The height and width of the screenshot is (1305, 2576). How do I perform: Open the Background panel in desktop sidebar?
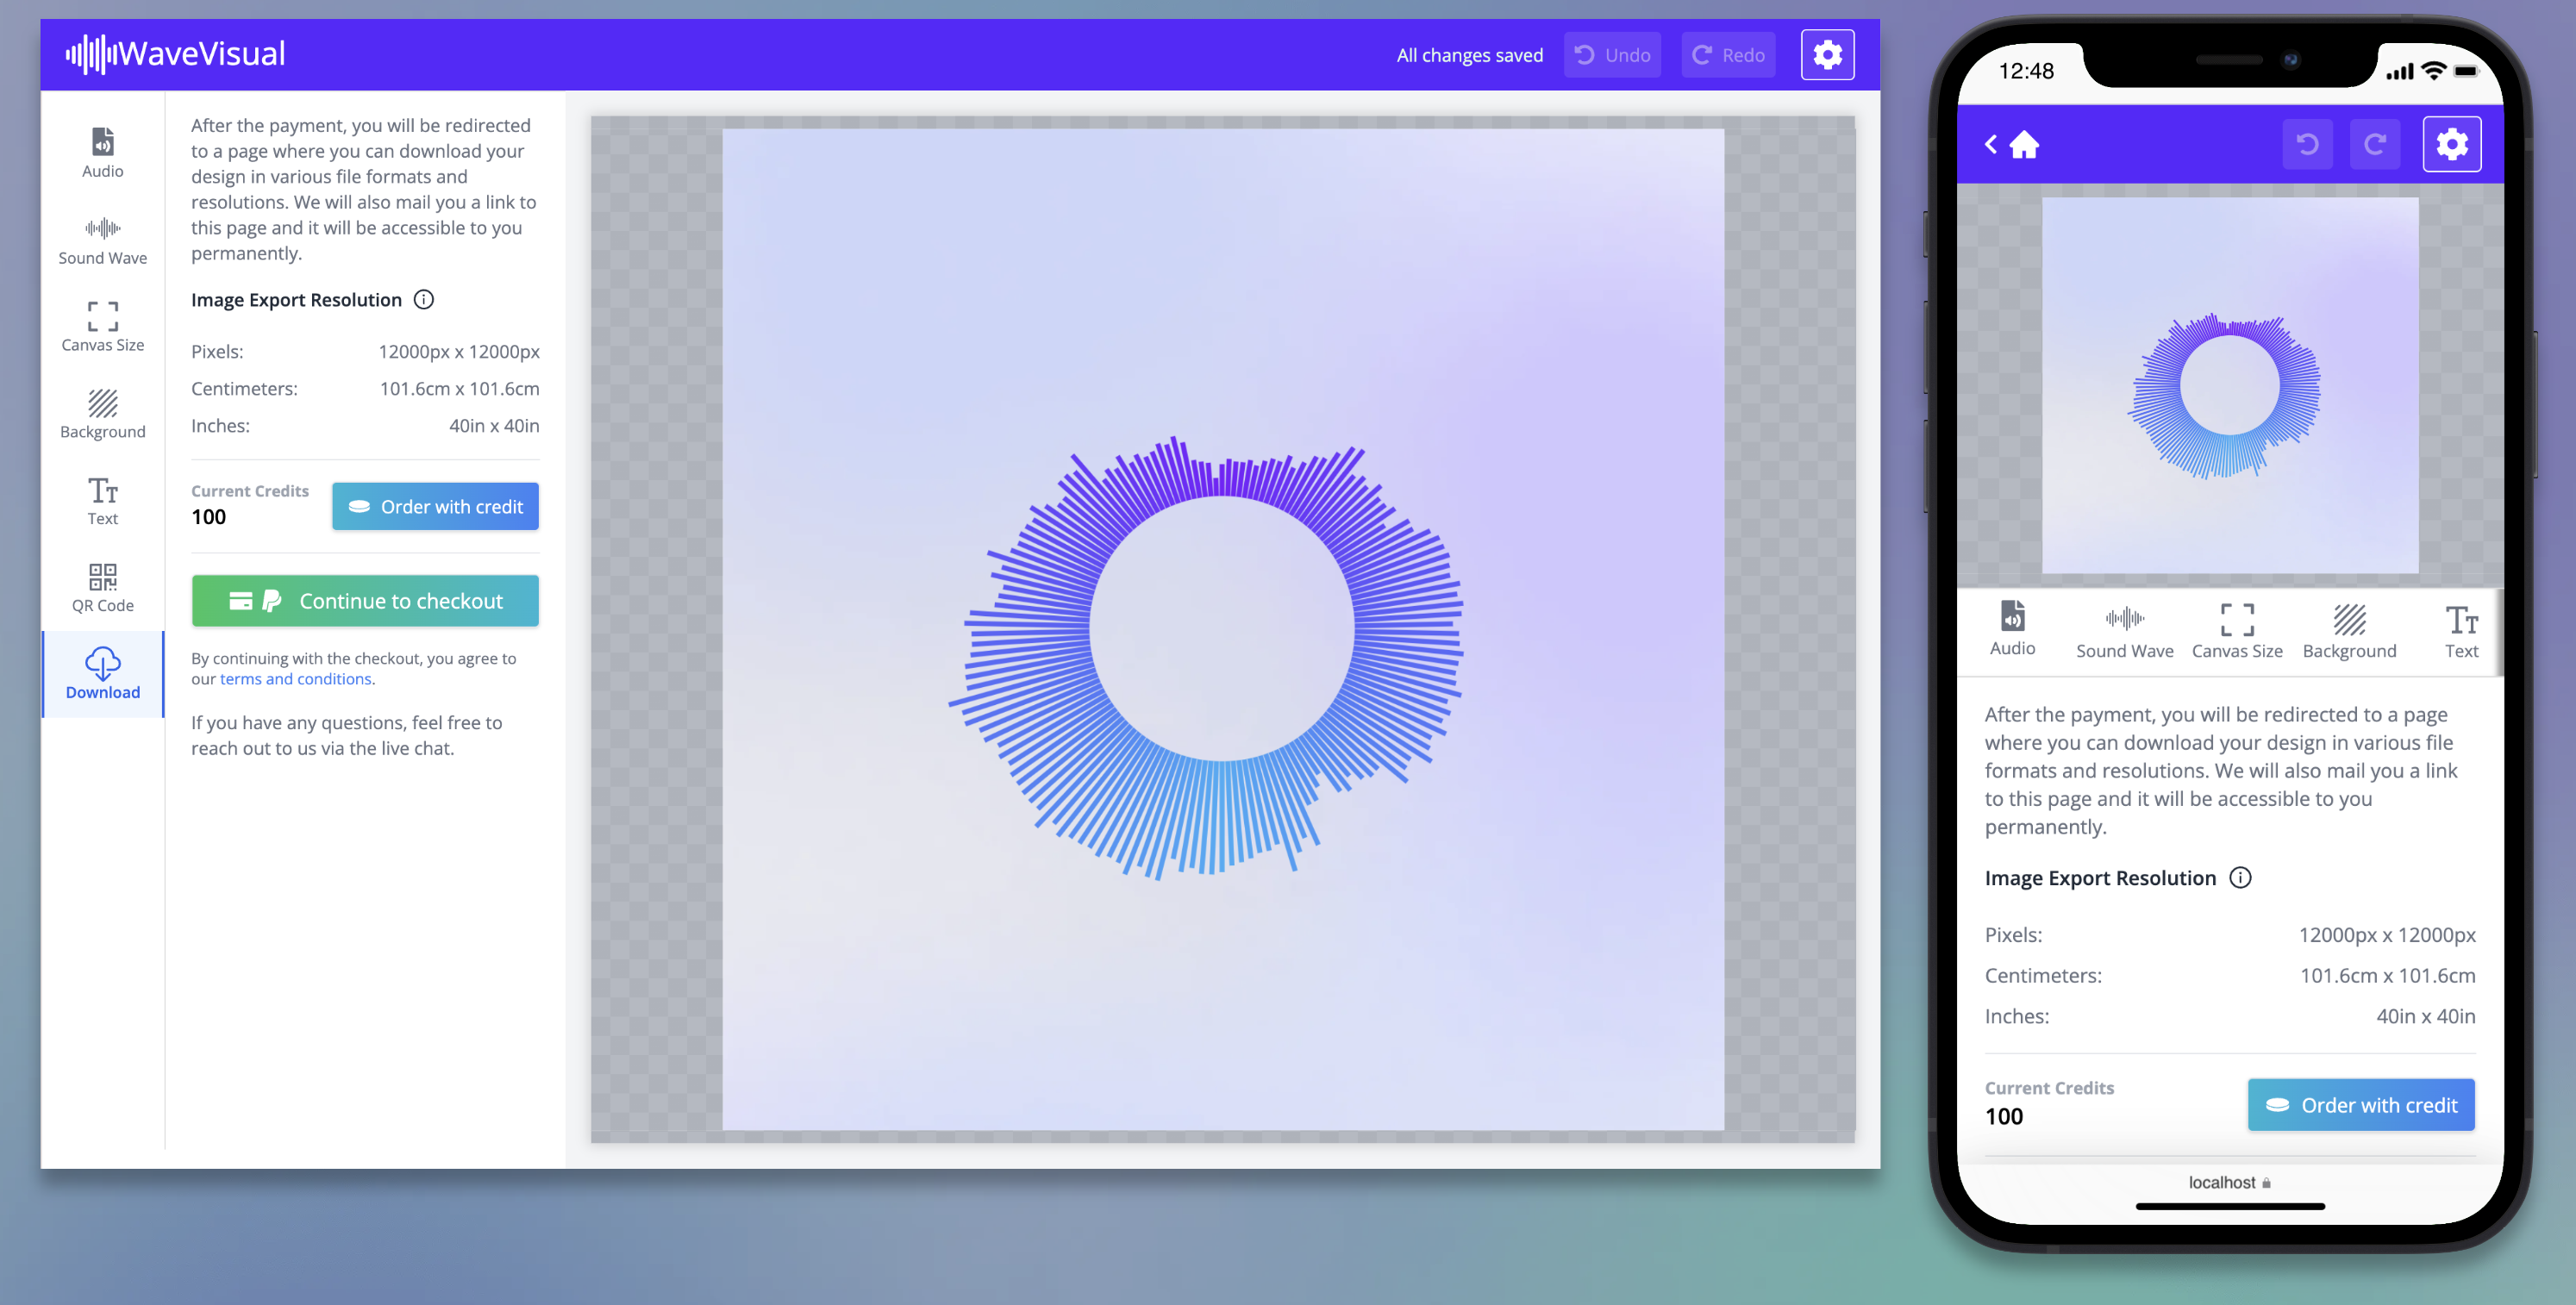[102, 414]
